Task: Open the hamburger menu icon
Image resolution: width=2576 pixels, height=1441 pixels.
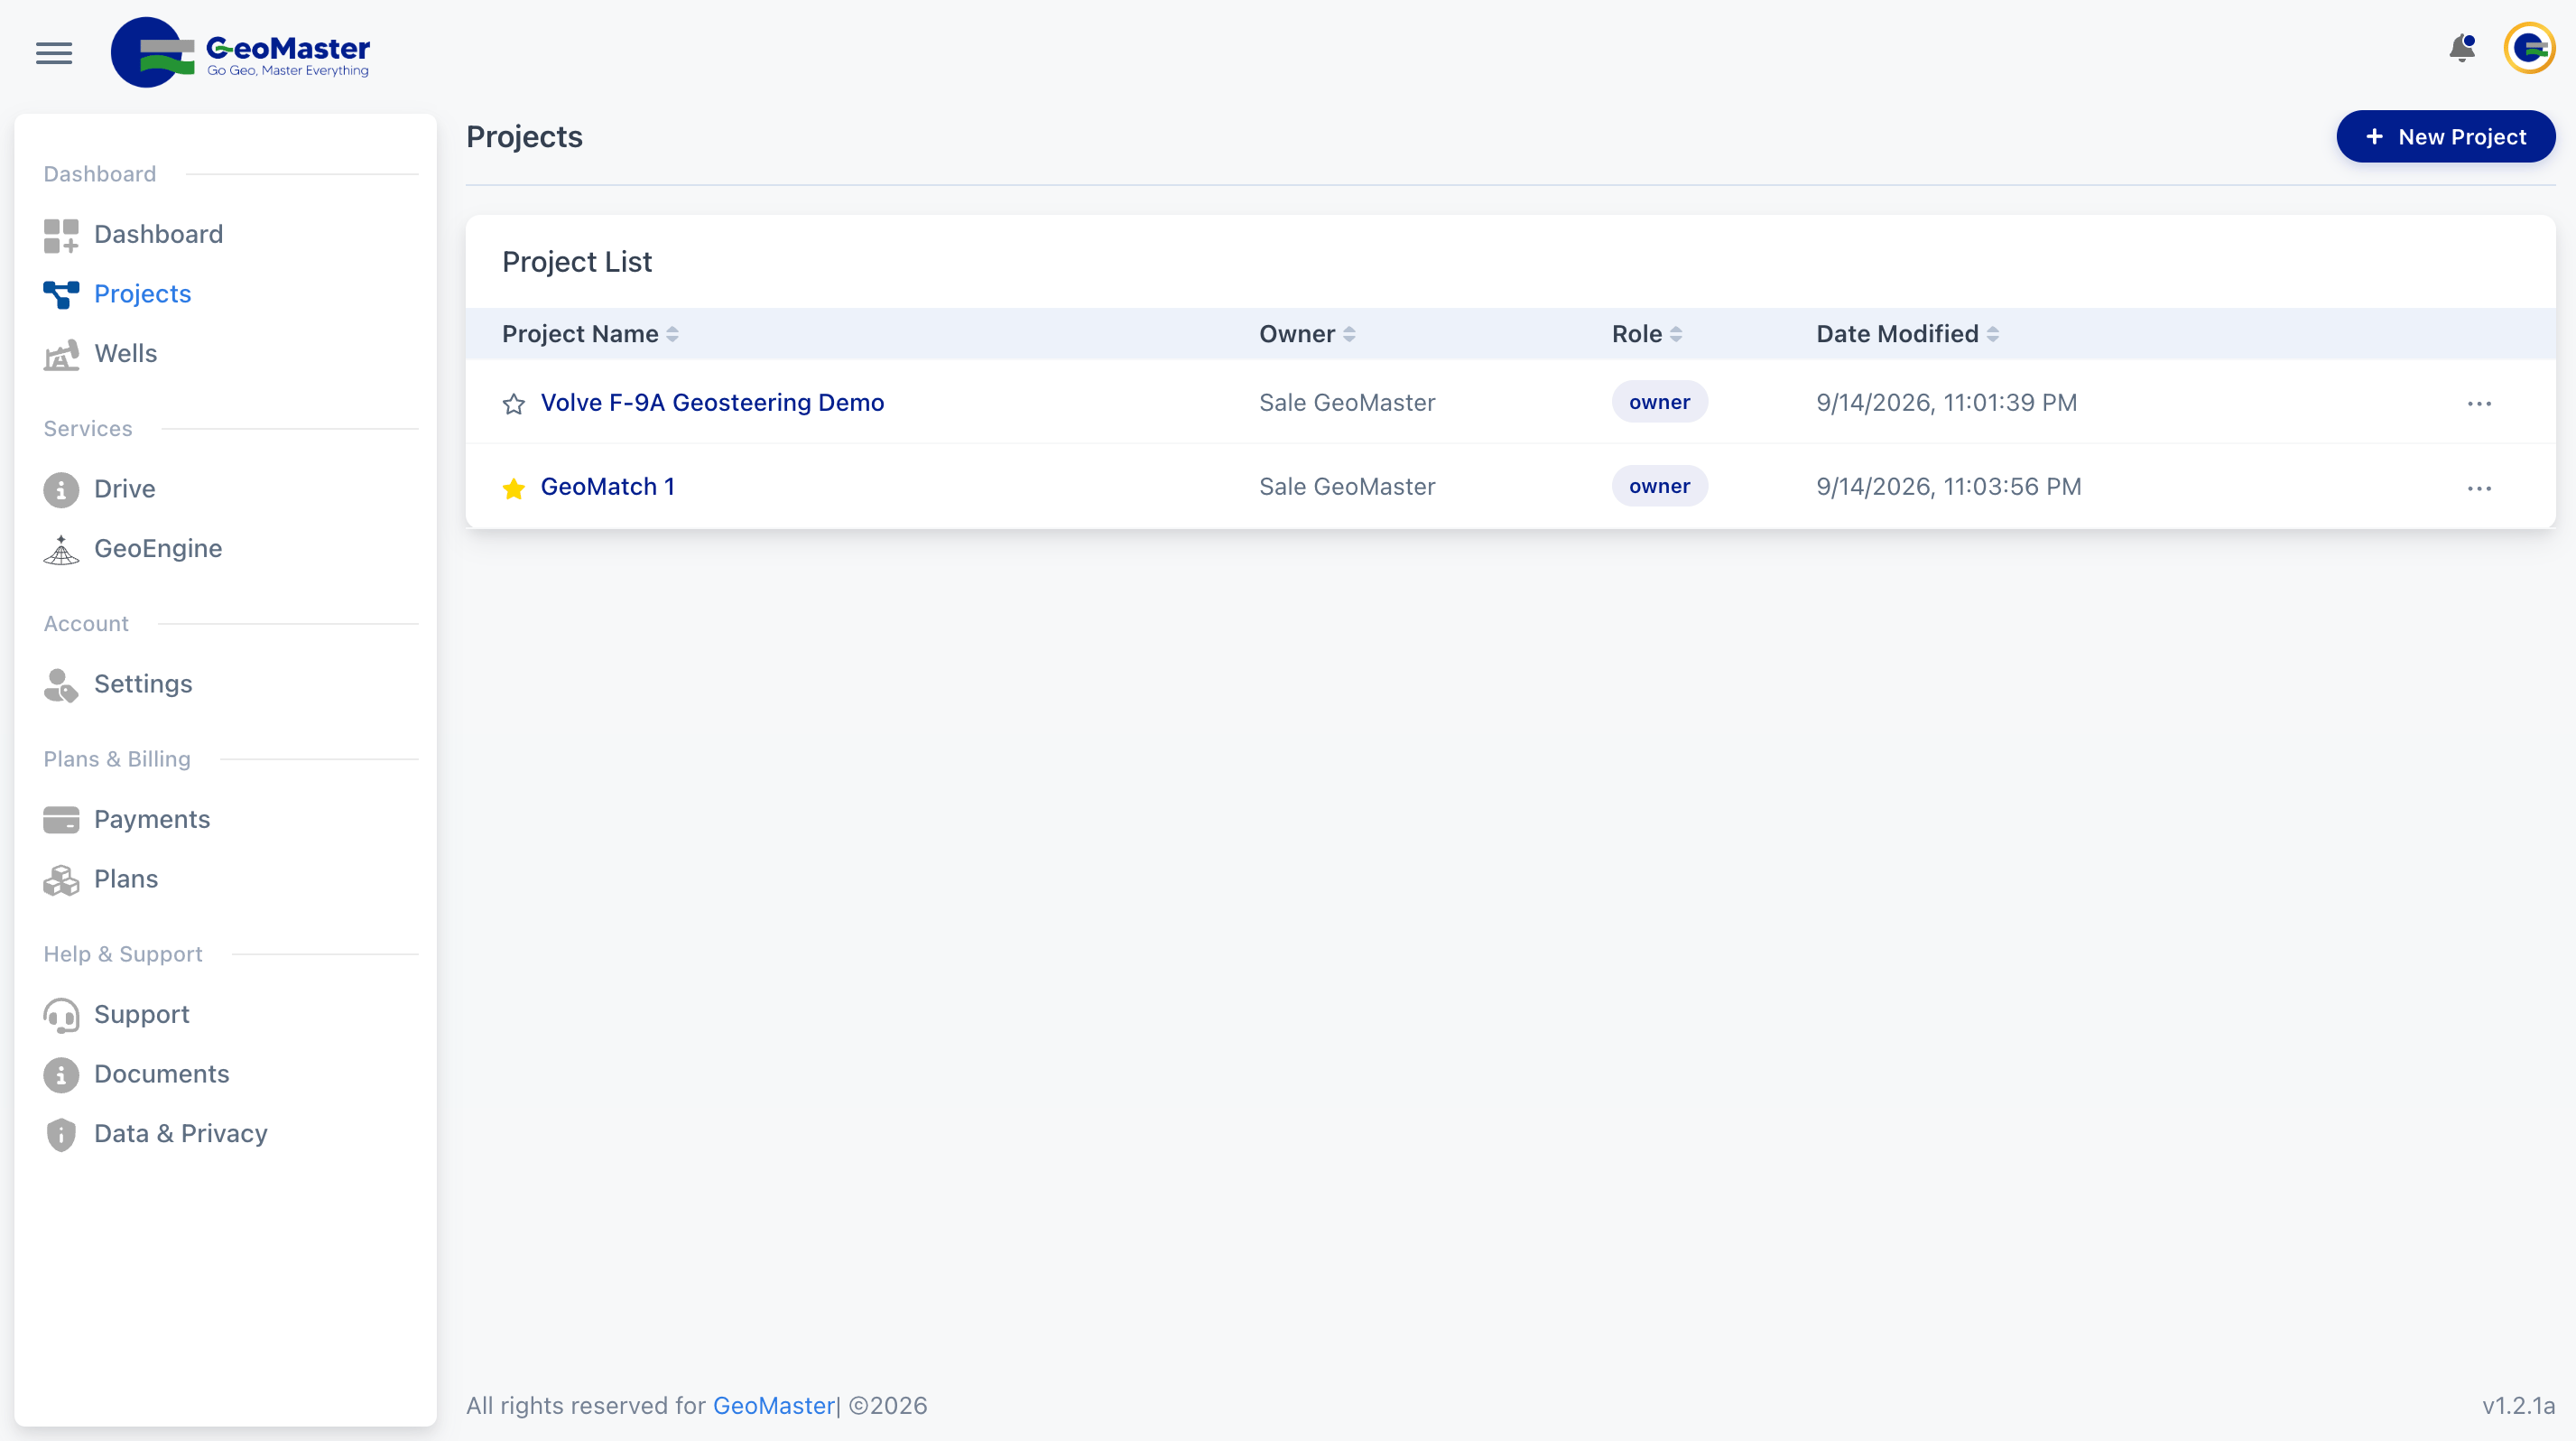Action: tap(54, 53)
